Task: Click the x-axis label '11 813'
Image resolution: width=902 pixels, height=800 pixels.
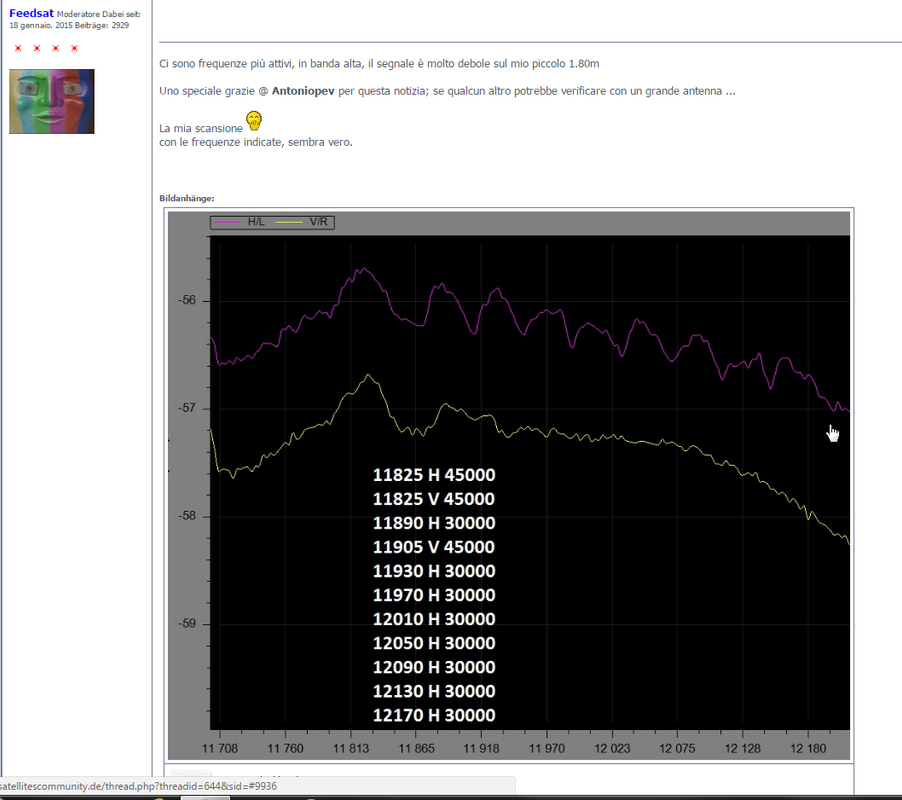Action: pos(351,748)
